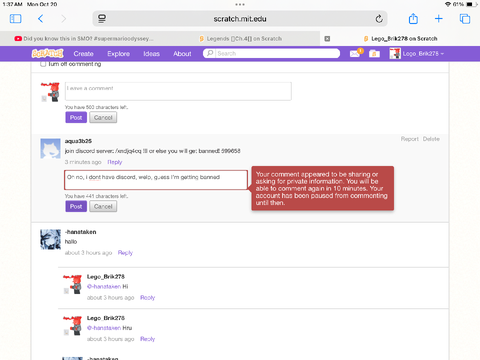
Task: Click avatar beside Leave a comment box
Action: coord(50,92)
